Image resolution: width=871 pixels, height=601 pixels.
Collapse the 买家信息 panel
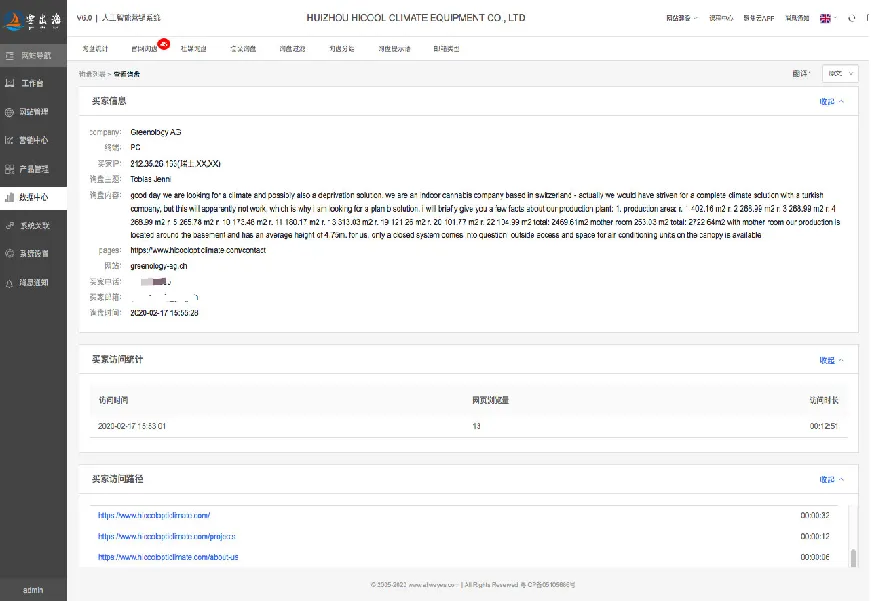(831, 101)
